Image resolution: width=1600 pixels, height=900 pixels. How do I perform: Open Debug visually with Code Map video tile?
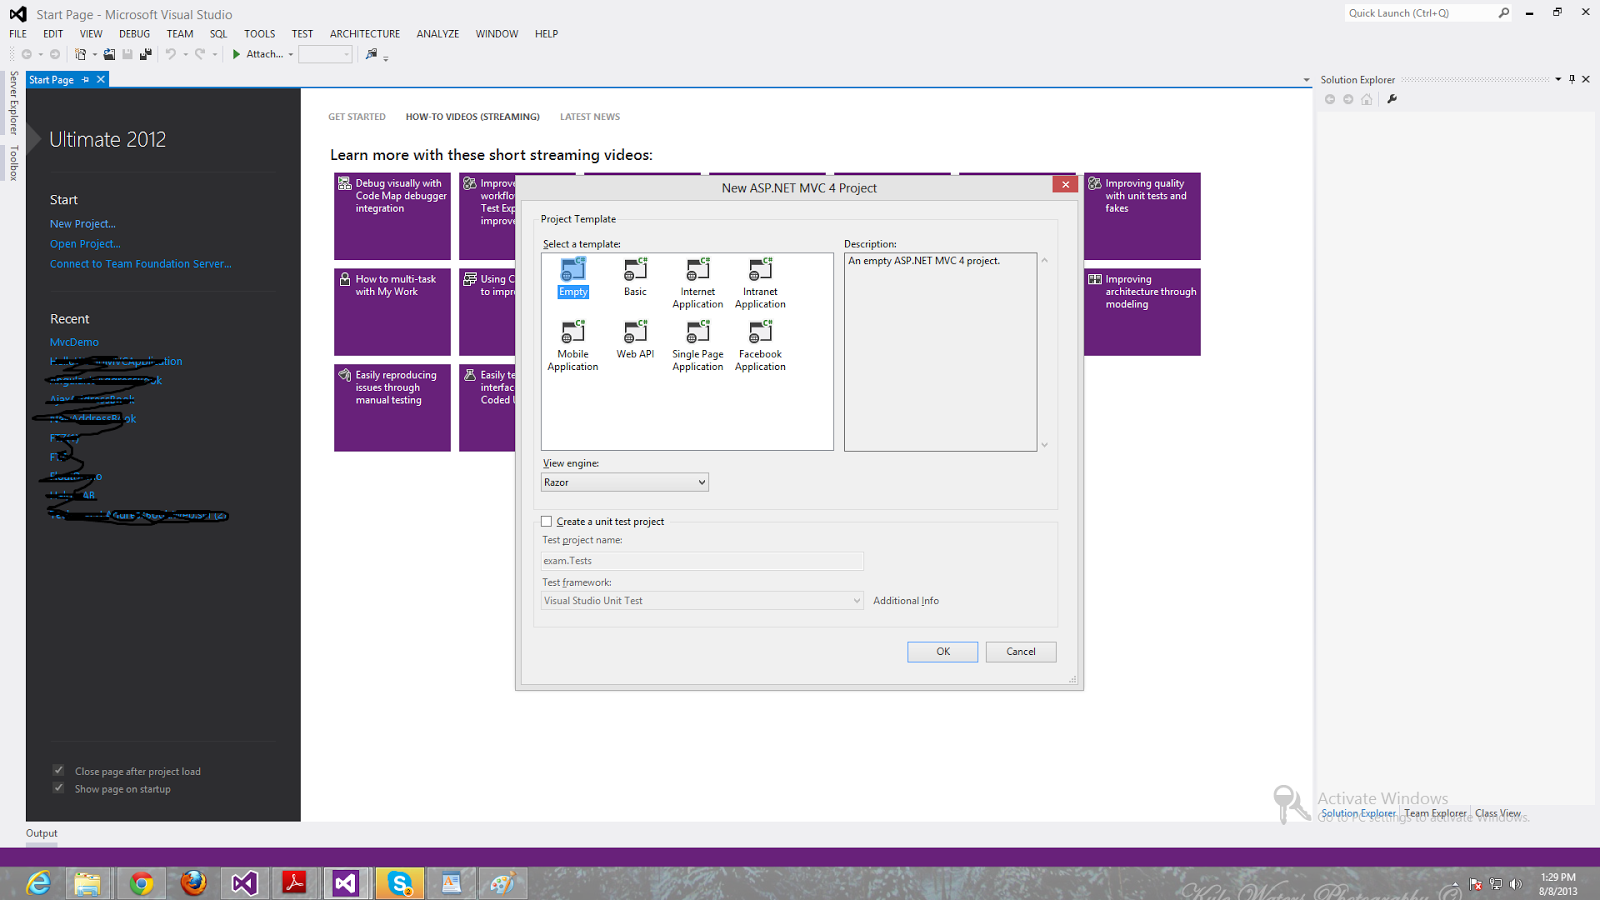coord(392,216)
